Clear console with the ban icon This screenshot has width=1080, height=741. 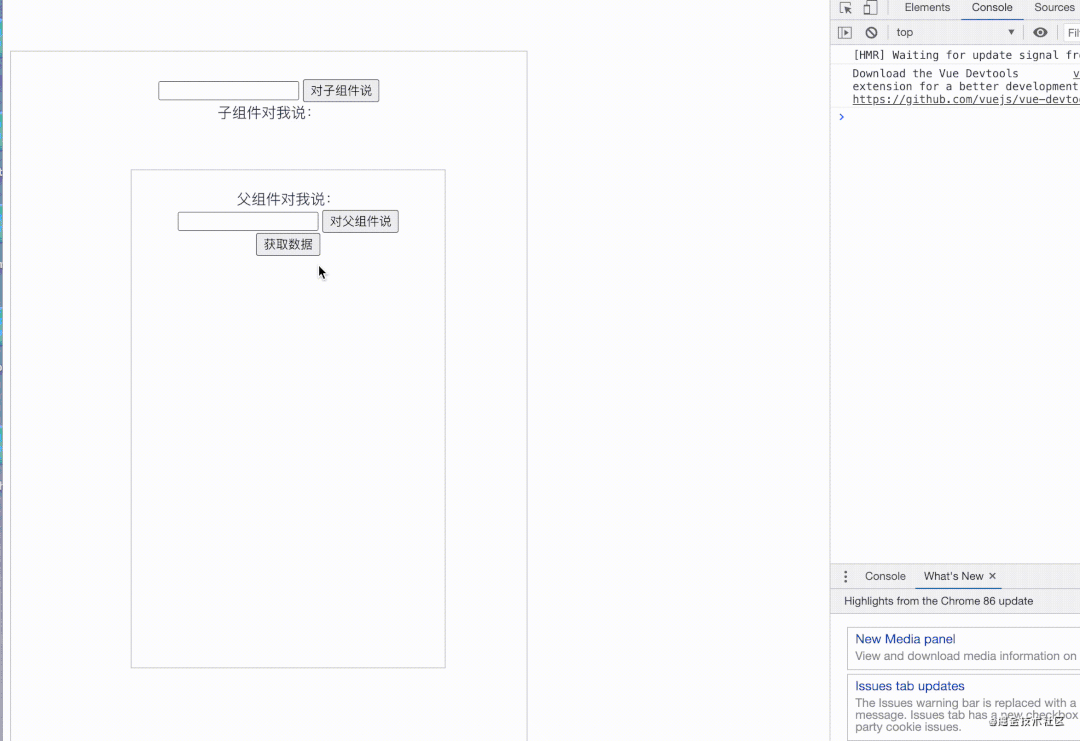(871, 33)
